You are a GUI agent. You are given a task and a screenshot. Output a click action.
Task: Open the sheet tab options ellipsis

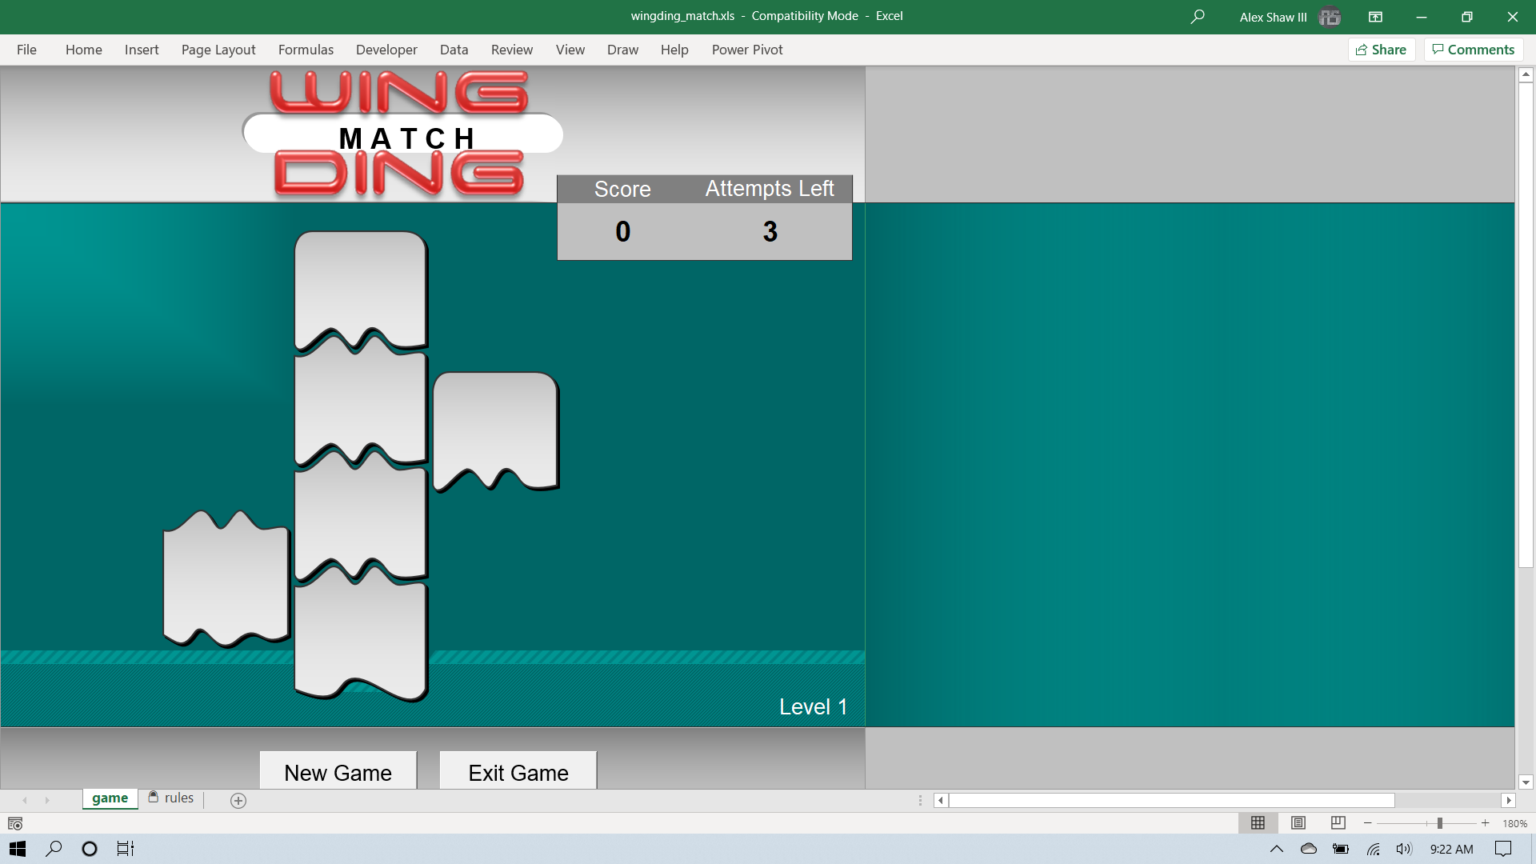pos(919,800)
